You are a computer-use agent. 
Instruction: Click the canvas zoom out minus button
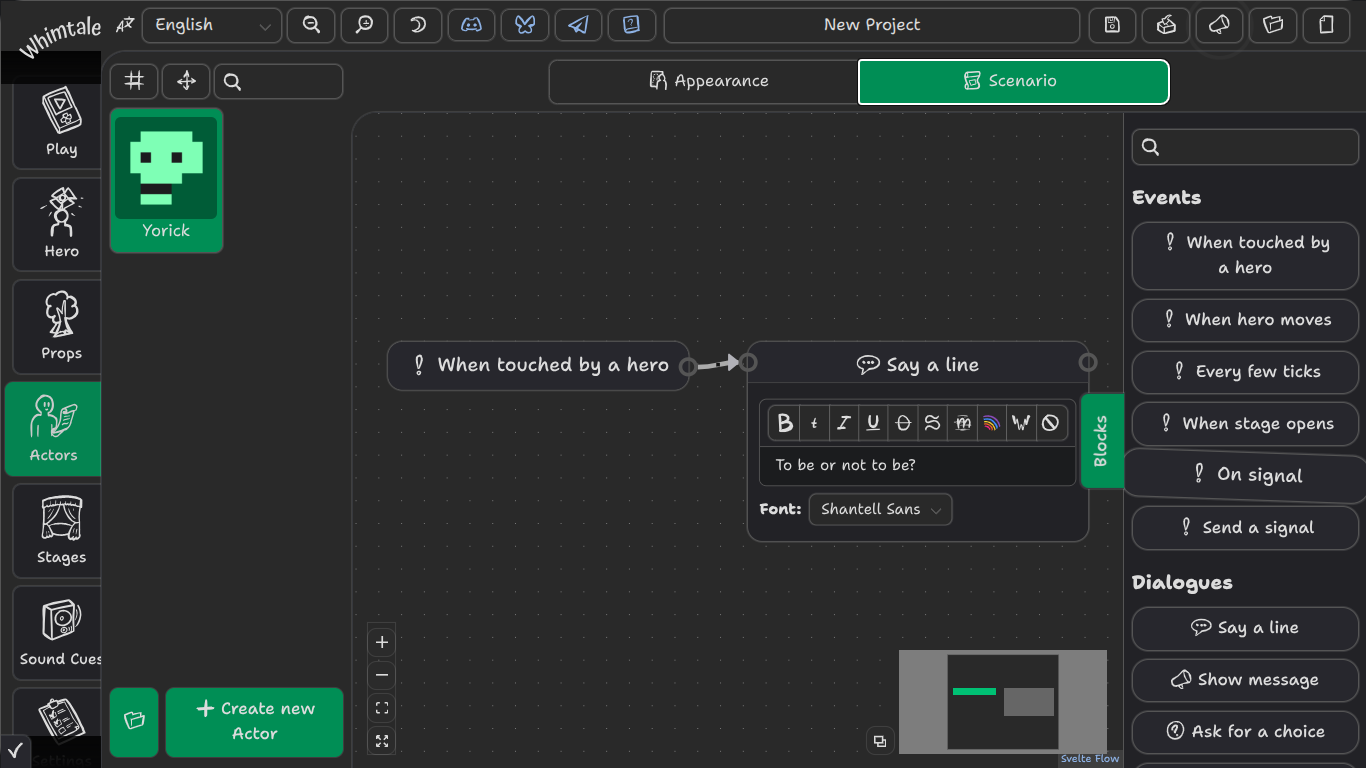pos(381,675)
